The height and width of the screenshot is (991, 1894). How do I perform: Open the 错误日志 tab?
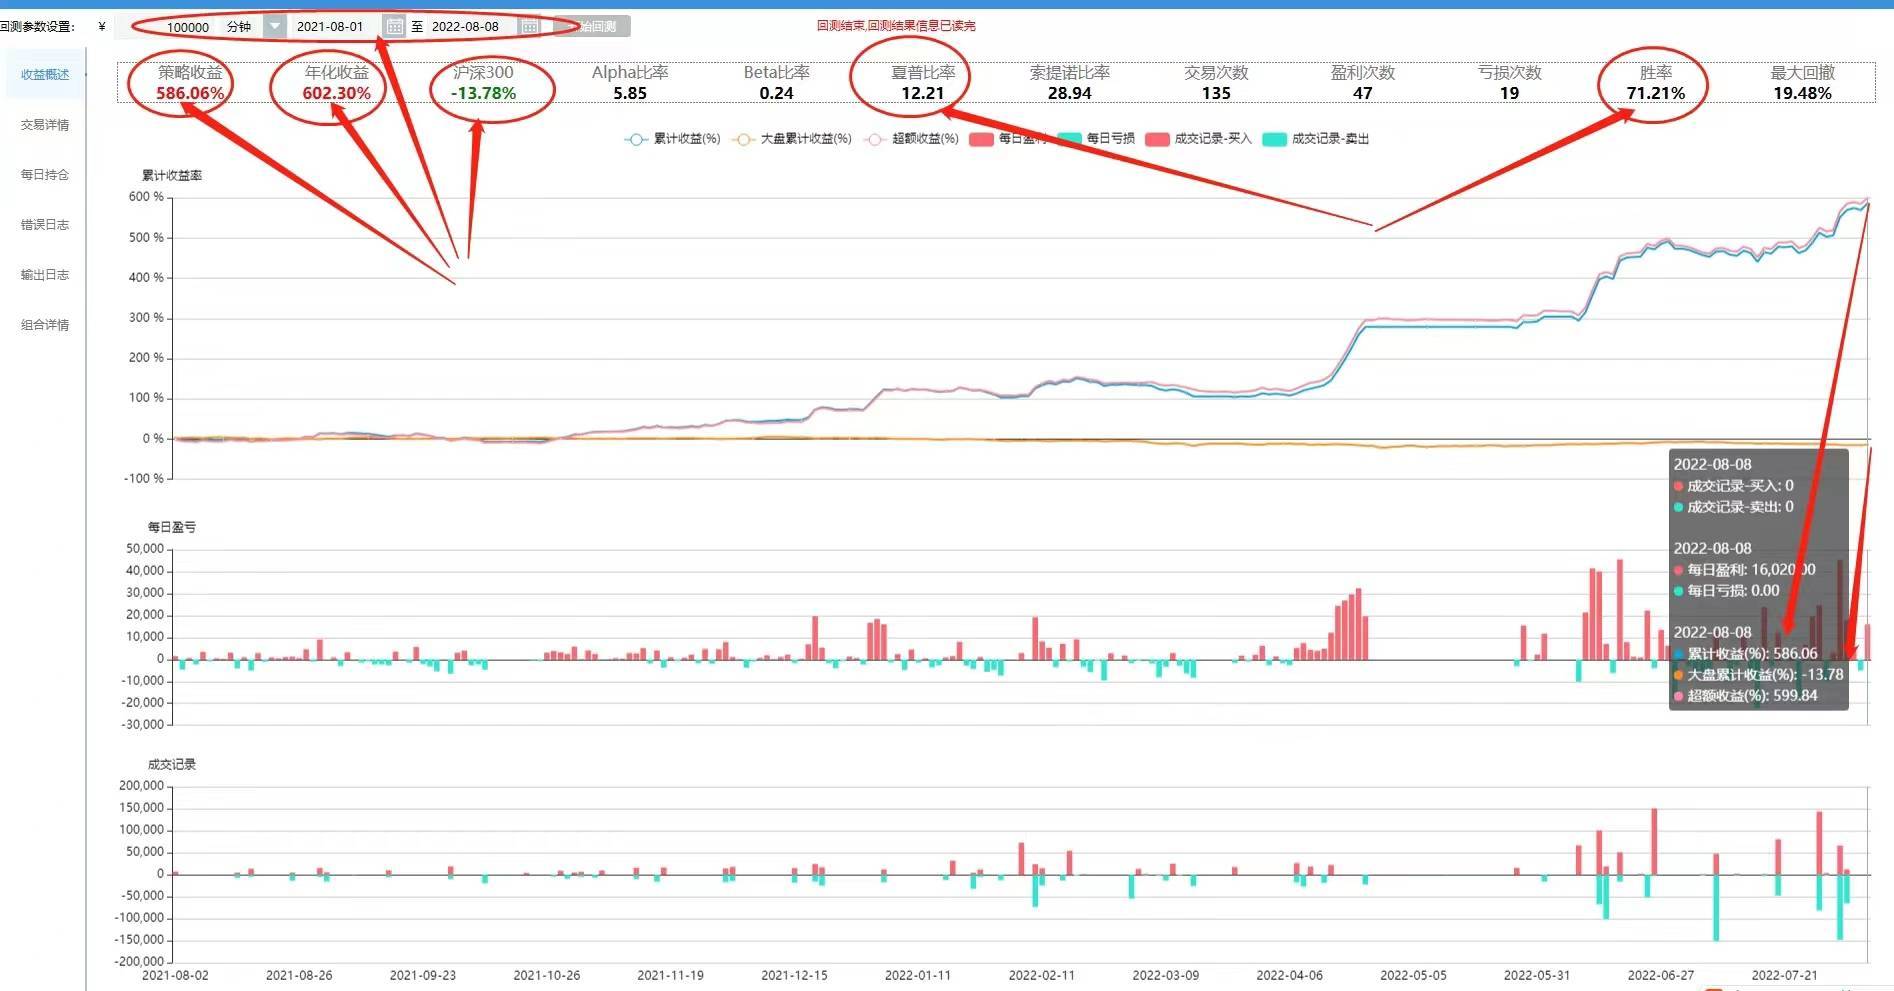45,225
